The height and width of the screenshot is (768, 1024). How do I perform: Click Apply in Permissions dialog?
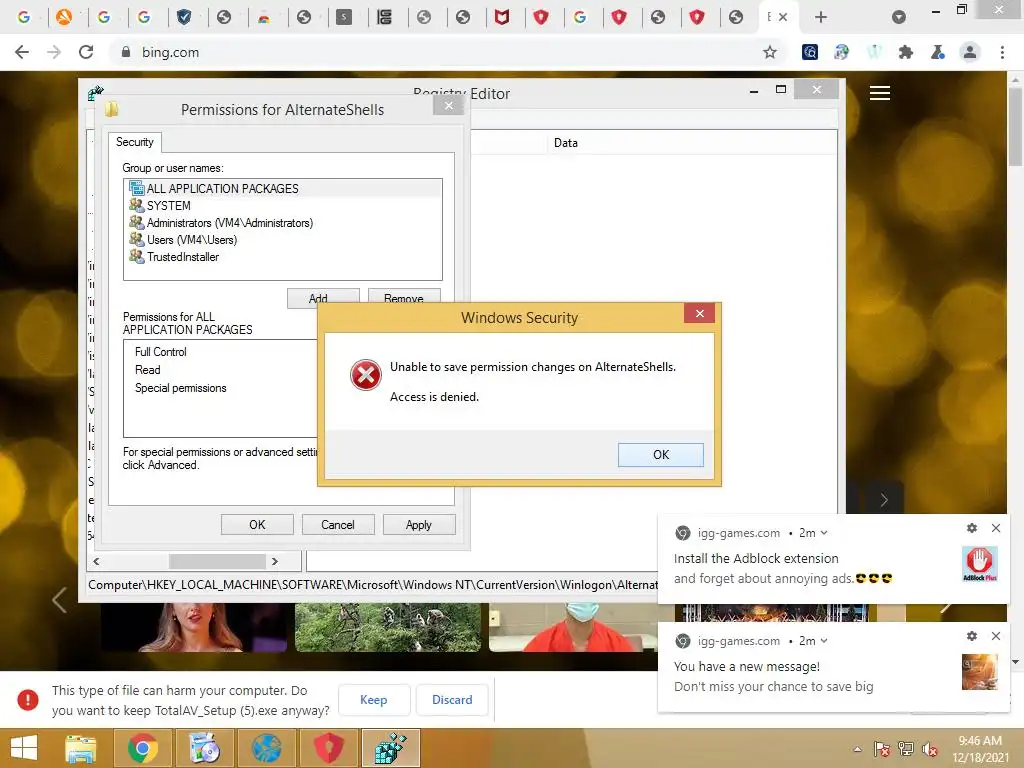point(419,524)
